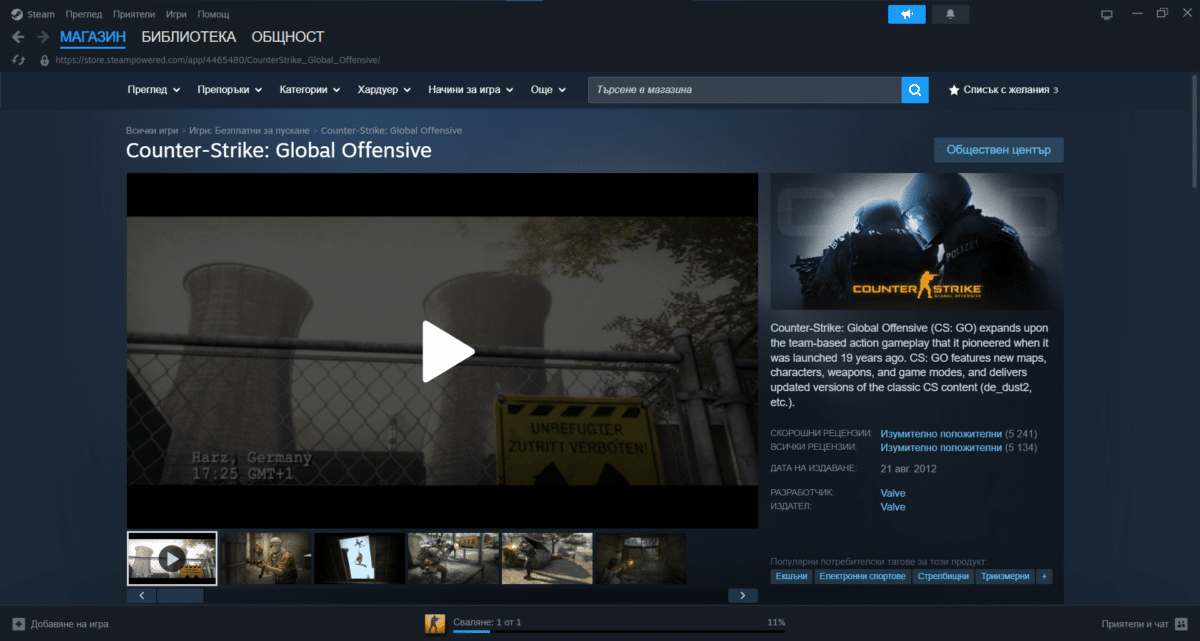This screenshot has height=641, width=1200.
Task: Click the 11% download percentage
Action: point(776,622)
